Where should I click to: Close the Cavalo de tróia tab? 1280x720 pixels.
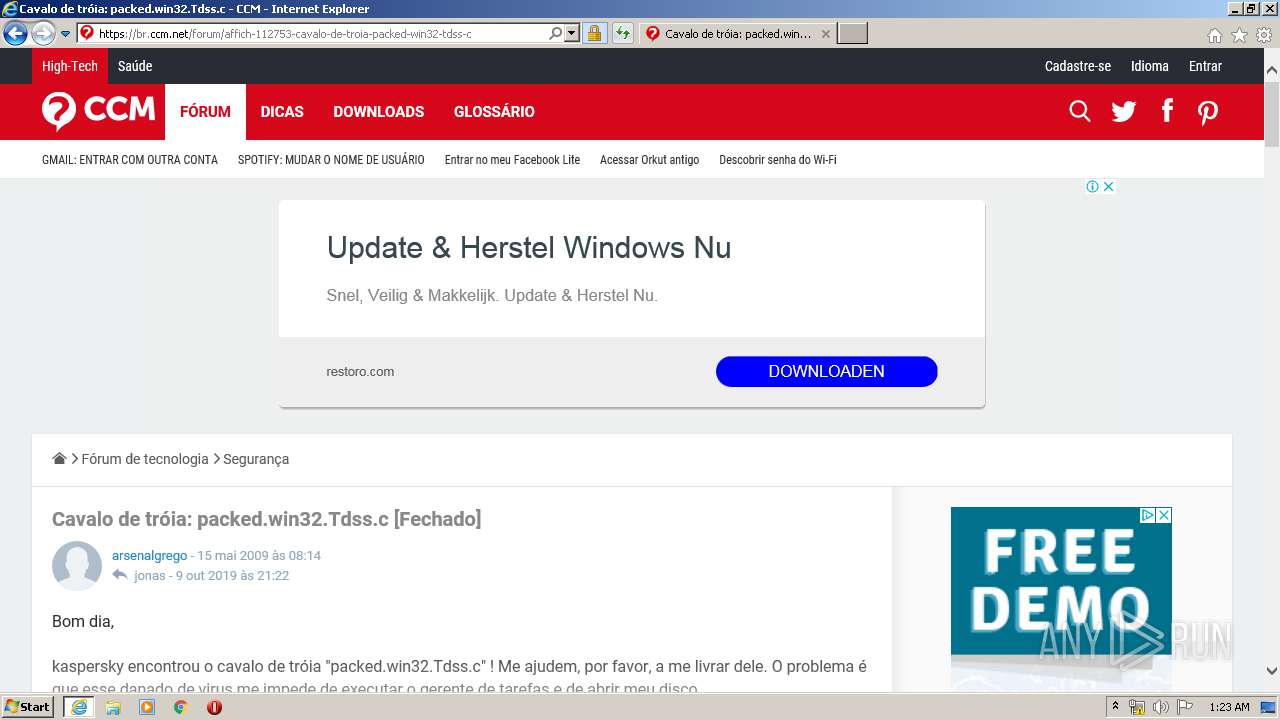tap(825, 34)
